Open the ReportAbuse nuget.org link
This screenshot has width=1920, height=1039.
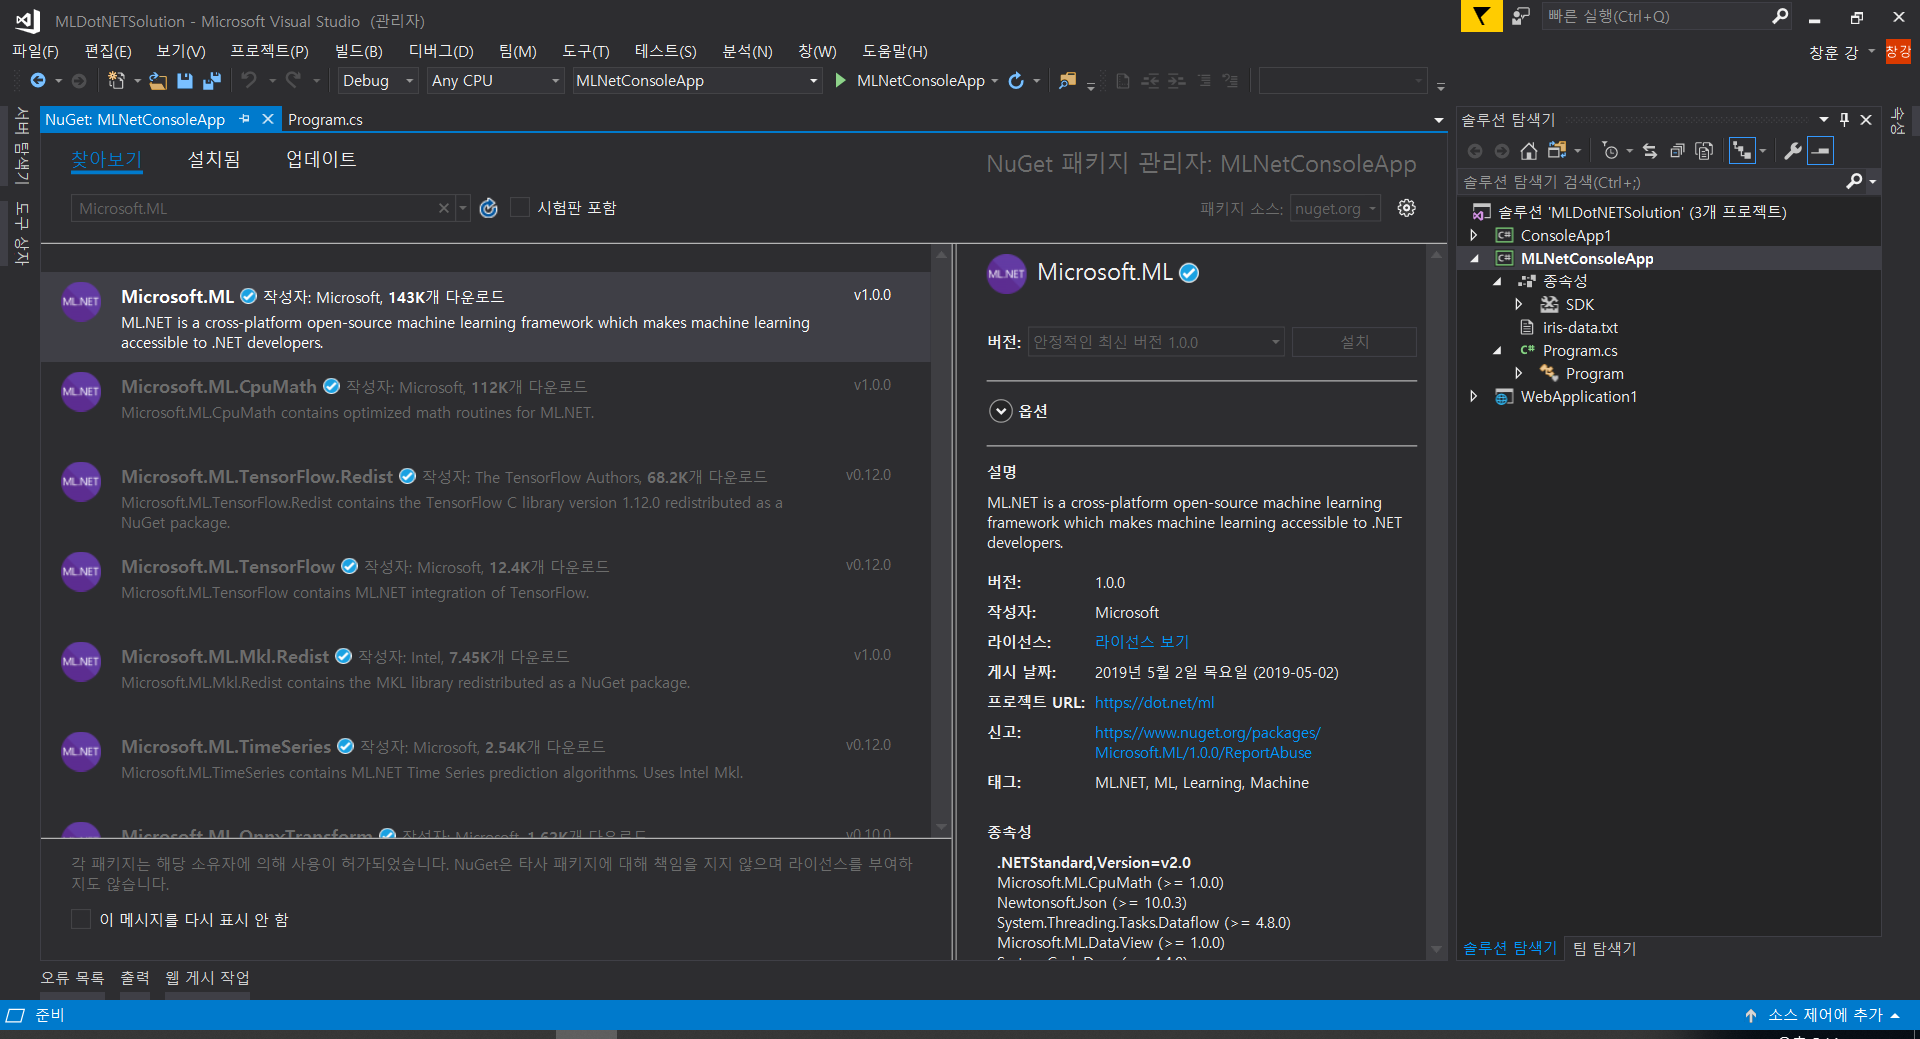[x=1207, y=742]
